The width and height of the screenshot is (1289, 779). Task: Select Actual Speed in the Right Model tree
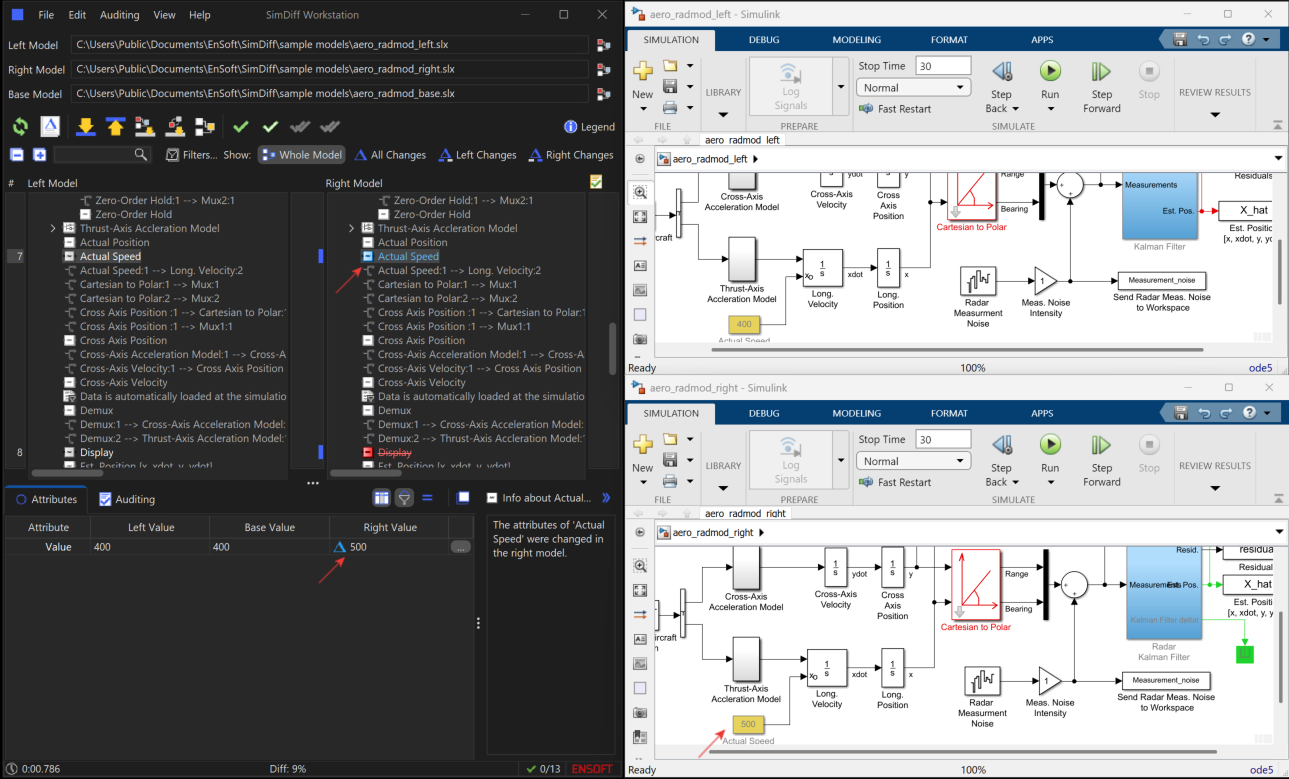408,256
